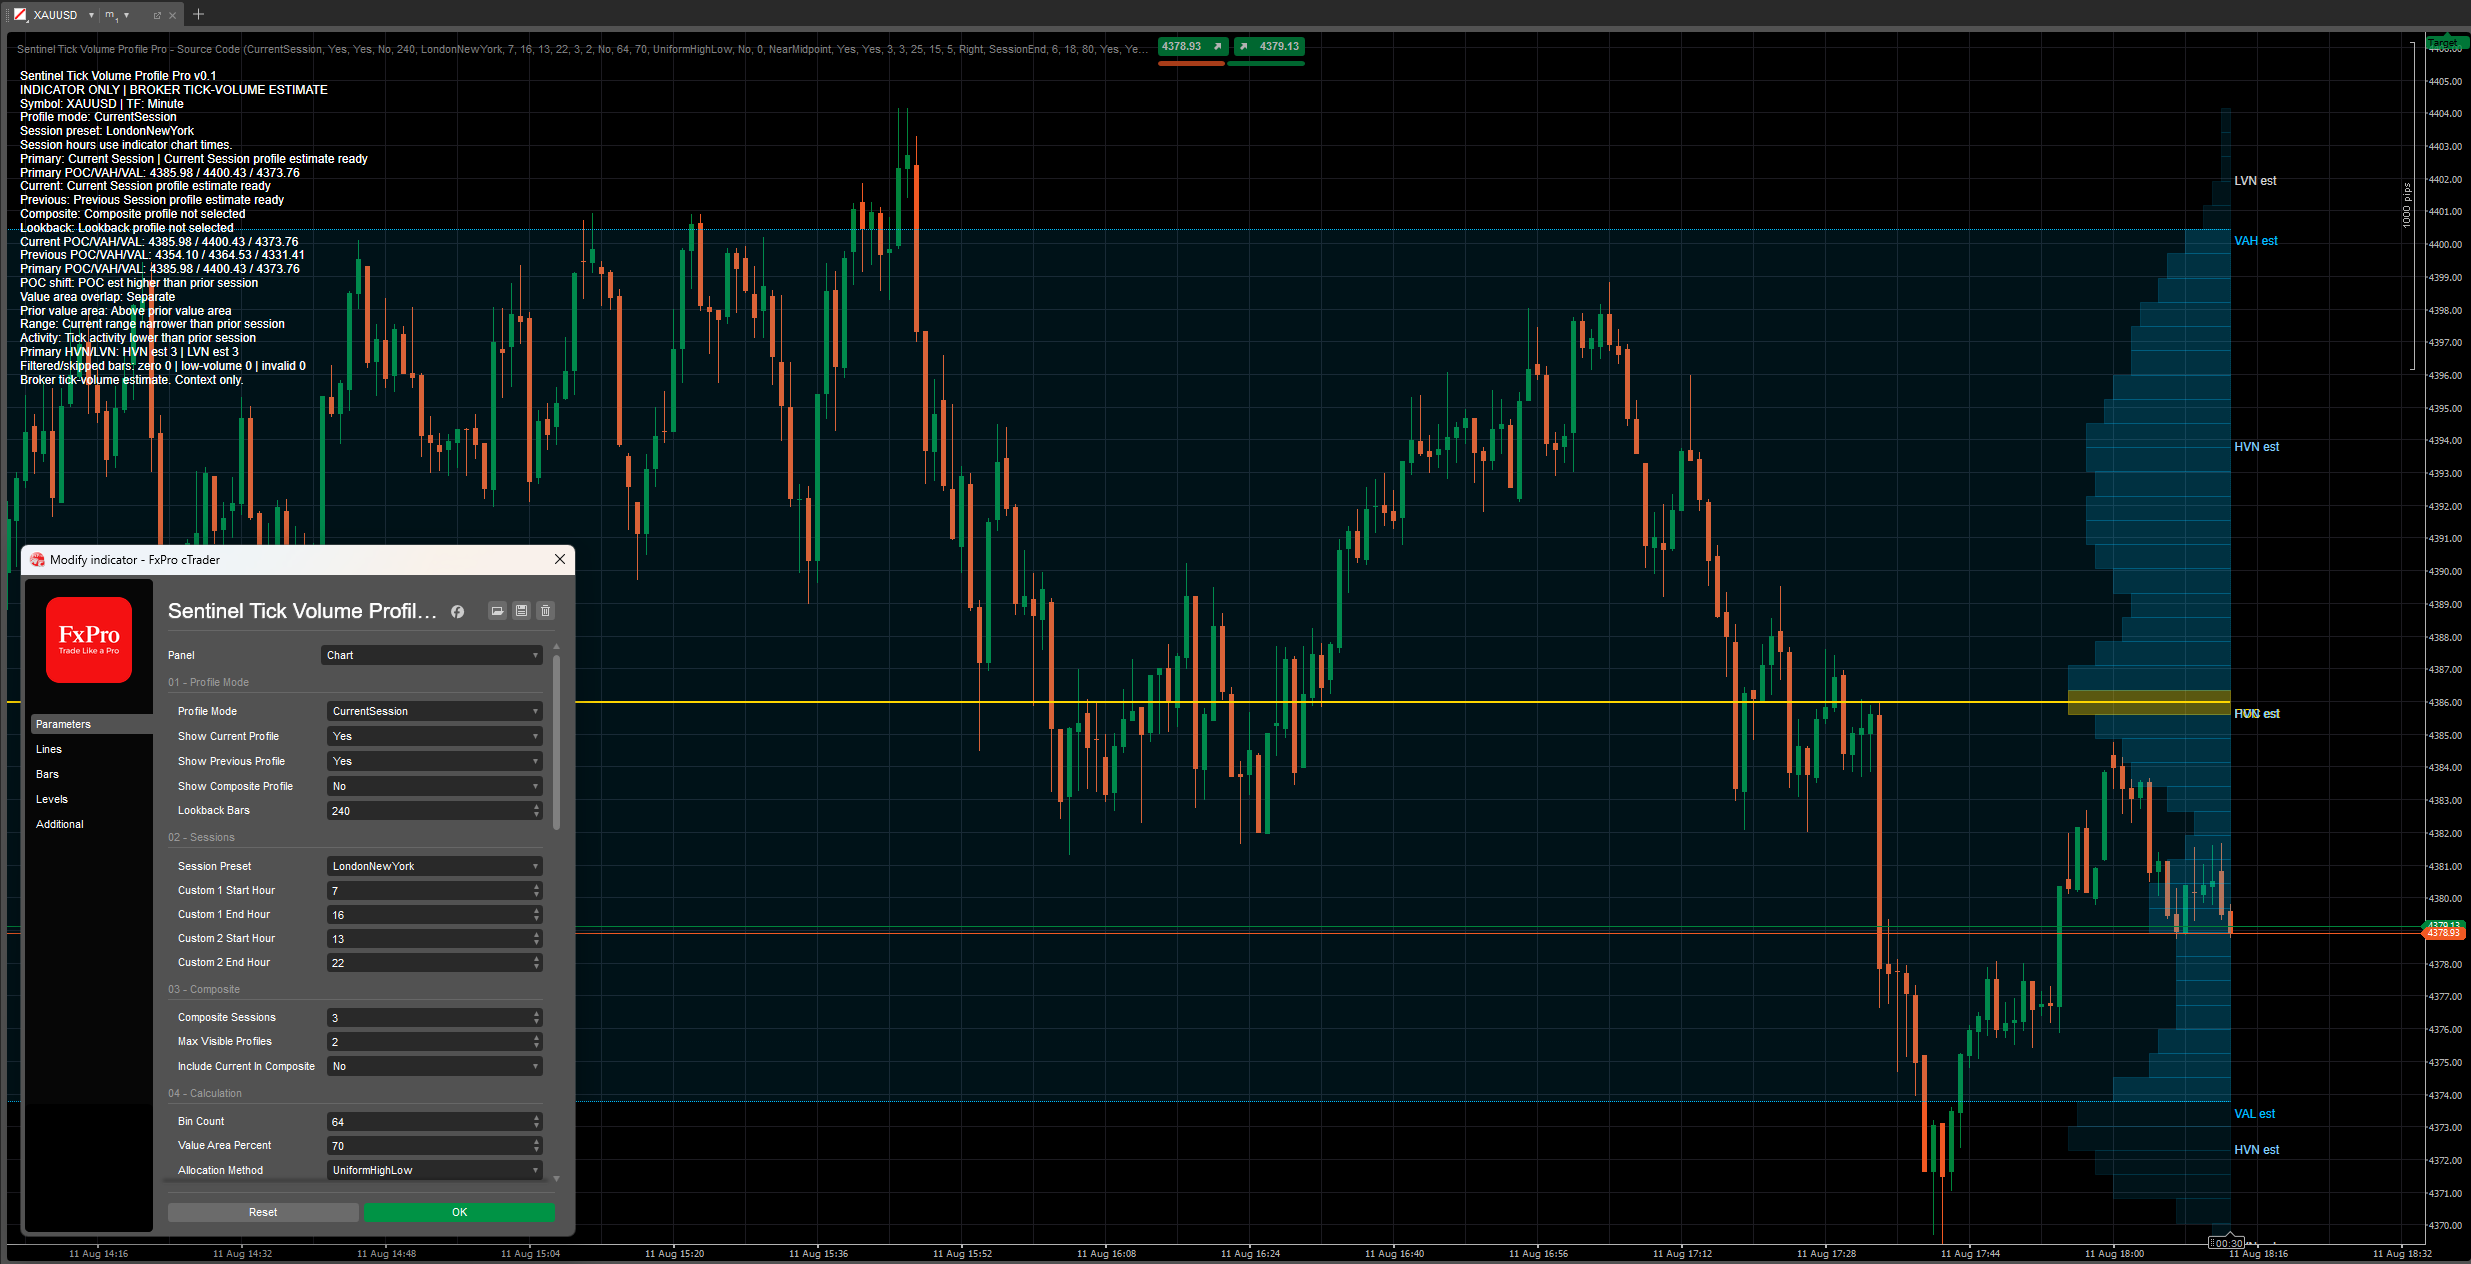This screenshot has width=2471, height=1264.
Task: Click the green OK button
Action: tap(459, 1212)
